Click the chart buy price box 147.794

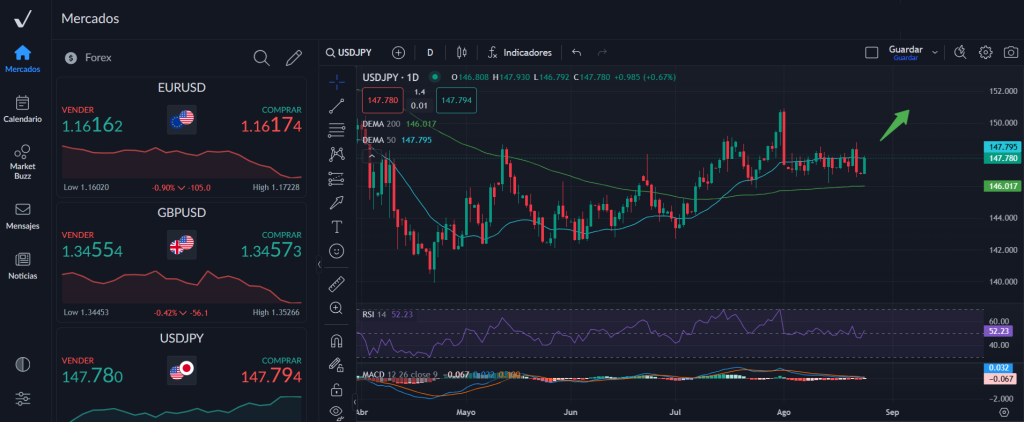[457, 101]
